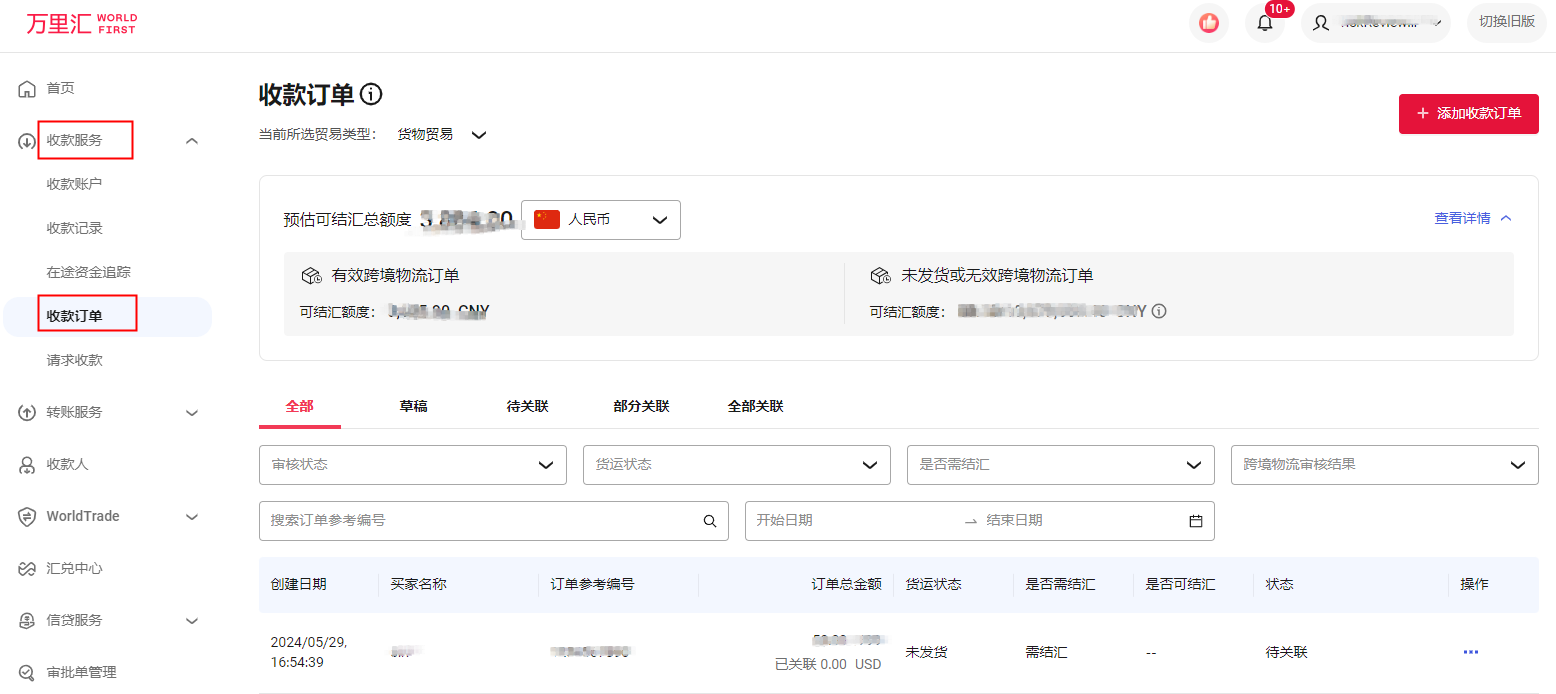The height and width of the screenshot is (694, 1556).
Task: Select the 待关联 tab
Action: 527,406
